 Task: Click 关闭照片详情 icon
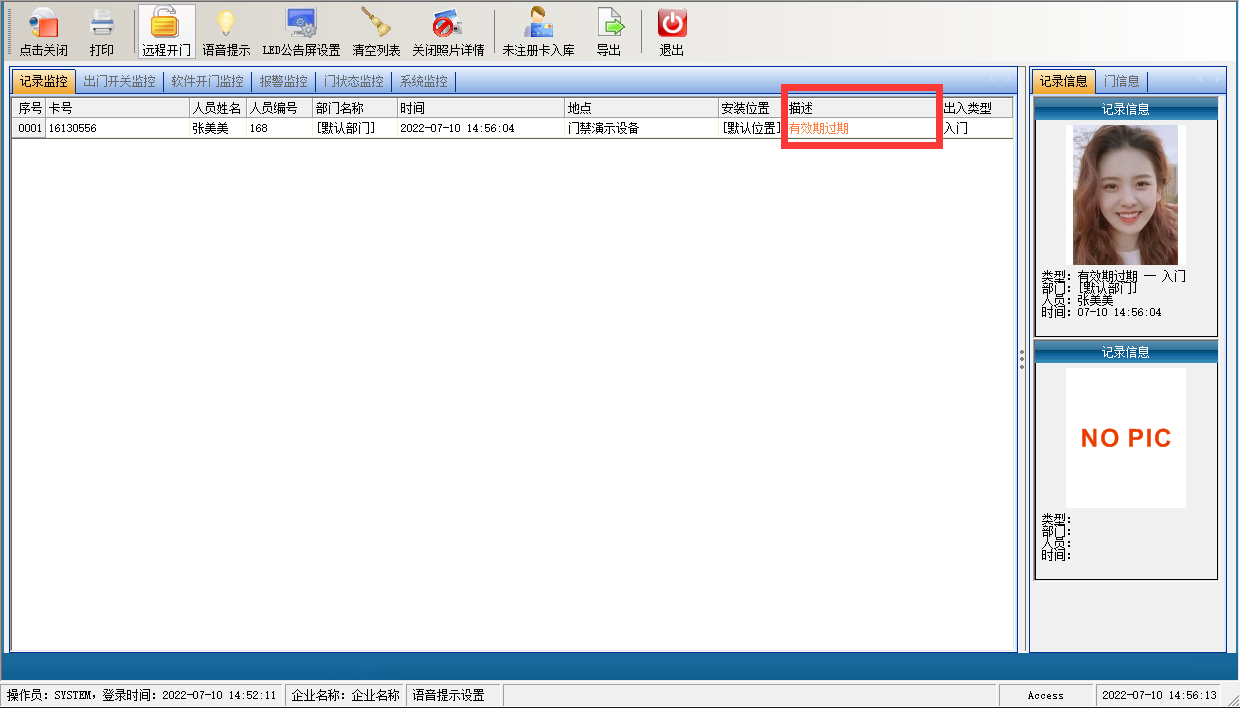coord(448,24)
